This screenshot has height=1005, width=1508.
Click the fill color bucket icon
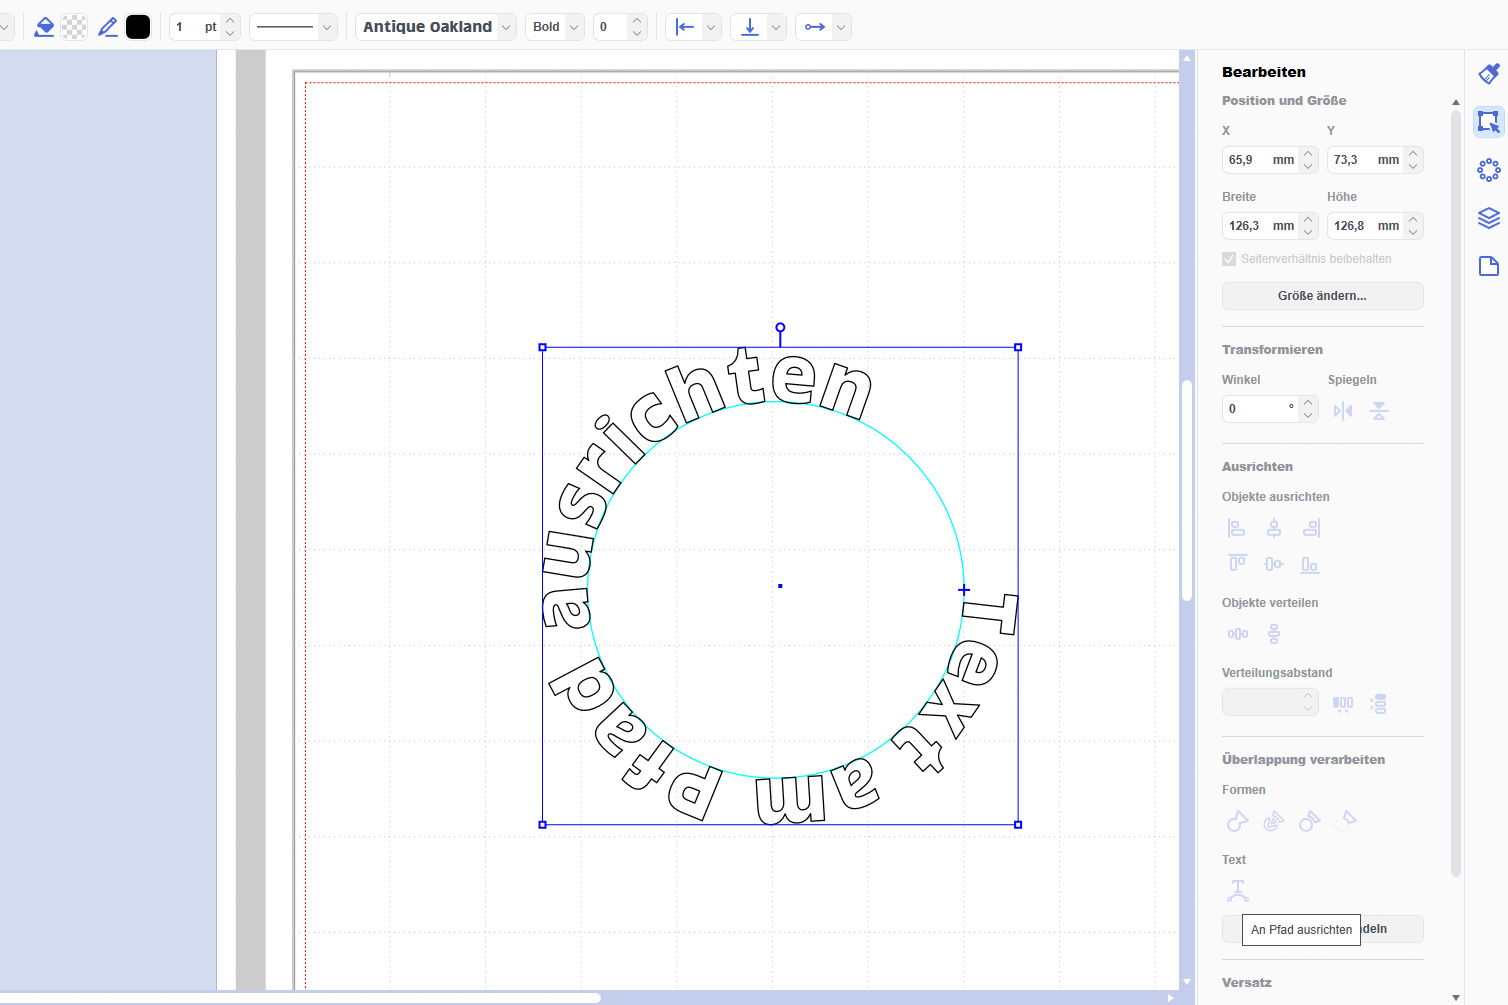44,27
